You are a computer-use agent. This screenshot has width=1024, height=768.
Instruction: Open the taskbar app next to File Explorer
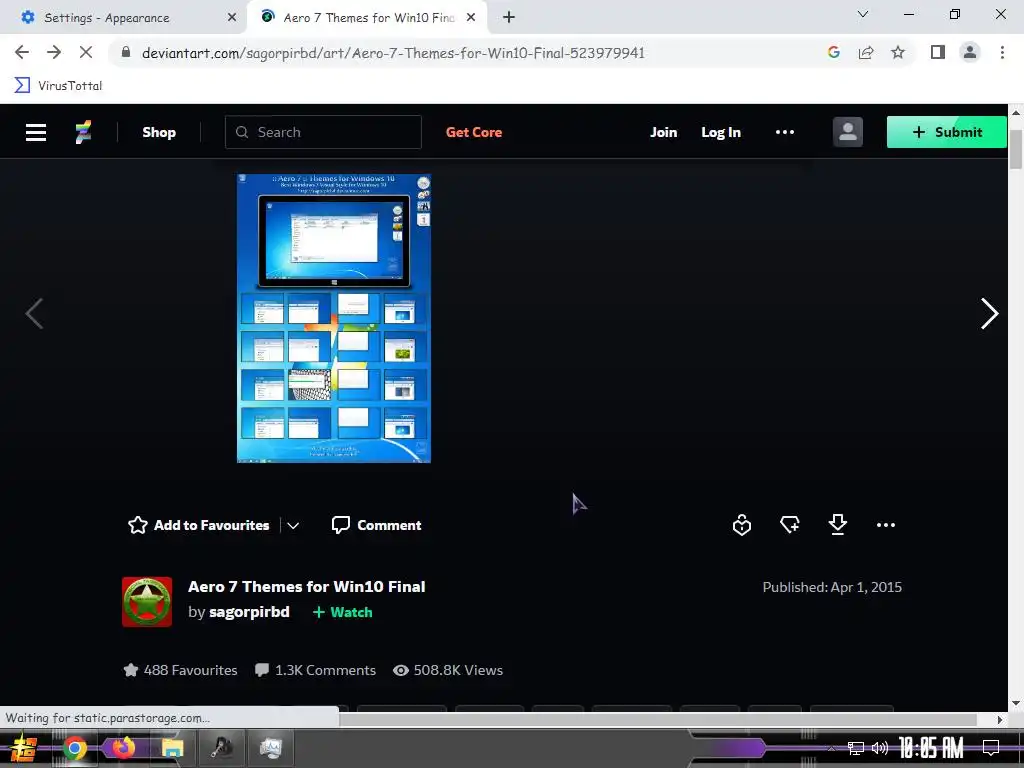(222, 748)
